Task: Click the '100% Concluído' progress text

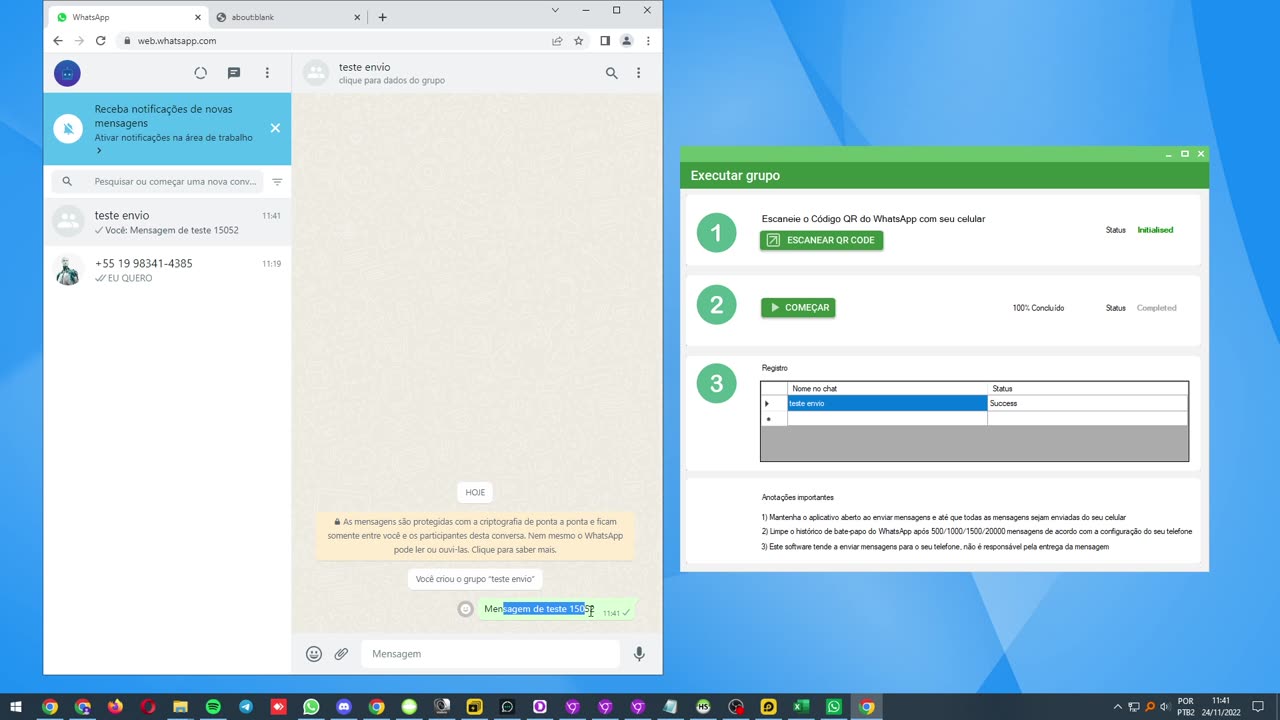Action: point(1038,308)
